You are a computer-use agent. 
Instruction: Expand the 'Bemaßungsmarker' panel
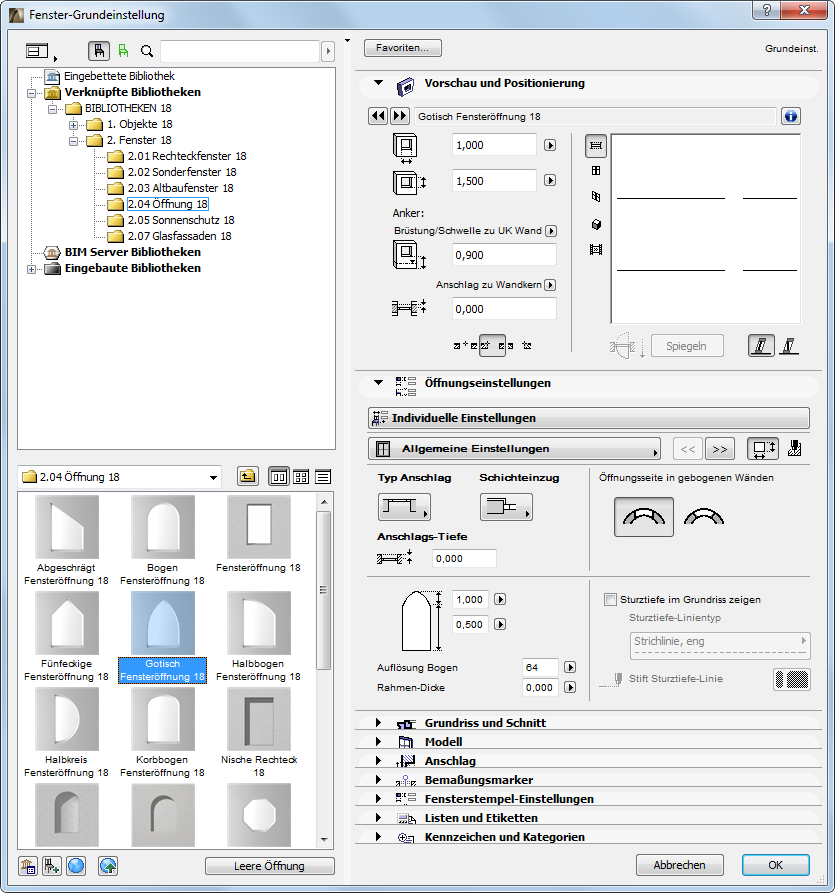[x=378, y=780]
